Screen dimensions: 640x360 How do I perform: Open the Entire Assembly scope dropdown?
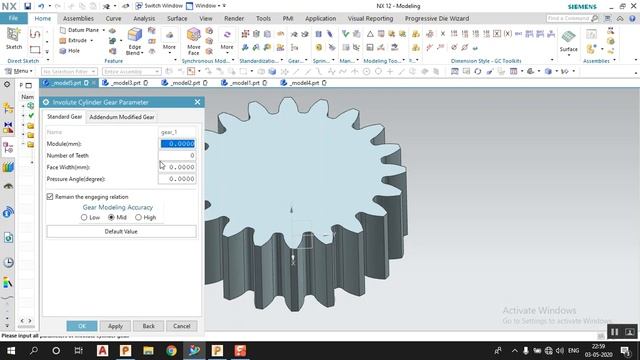coord(131,71)
